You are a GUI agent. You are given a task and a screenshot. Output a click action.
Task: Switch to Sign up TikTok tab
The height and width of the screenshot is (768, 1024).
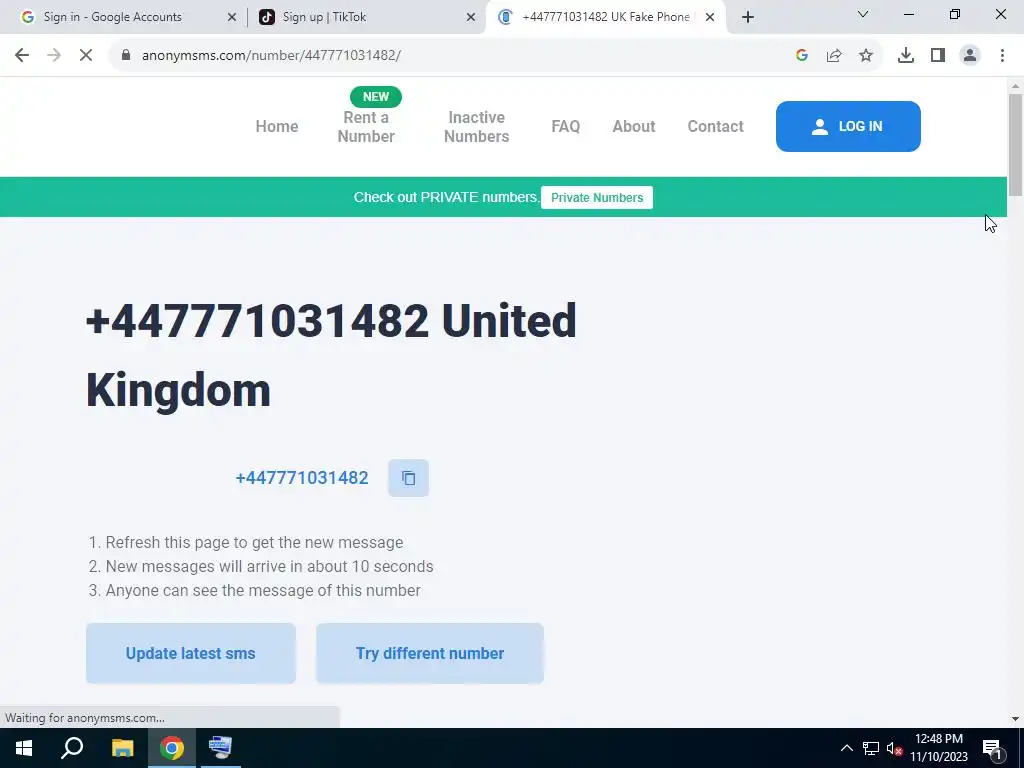[x=366, y=17]
